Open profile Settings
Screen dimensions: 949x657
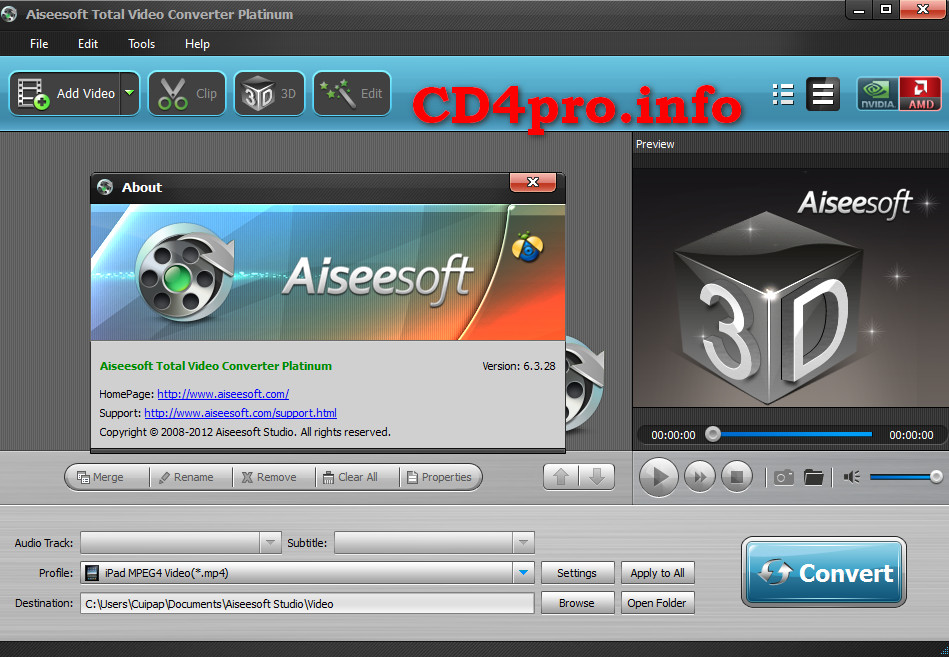(577, 573)
